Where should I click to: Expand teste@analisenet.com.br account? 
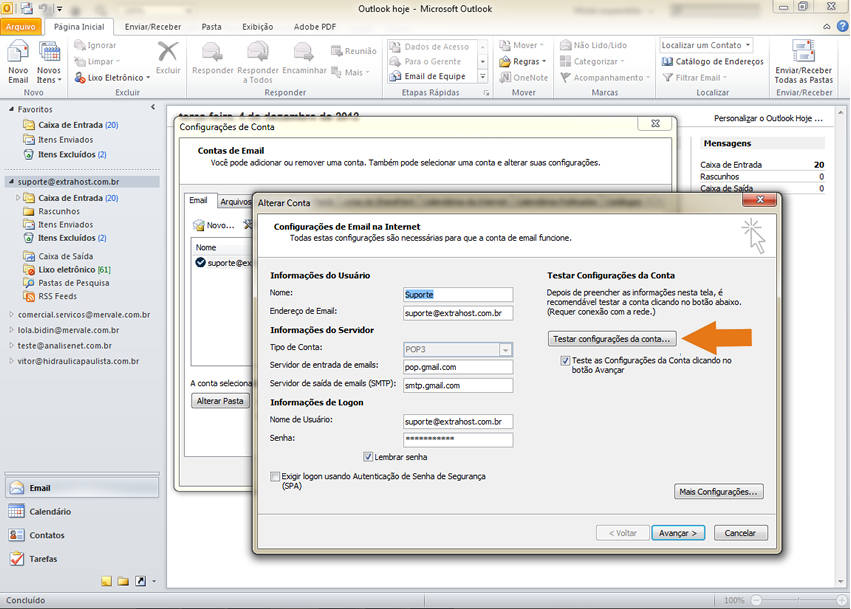click(11, 345)
